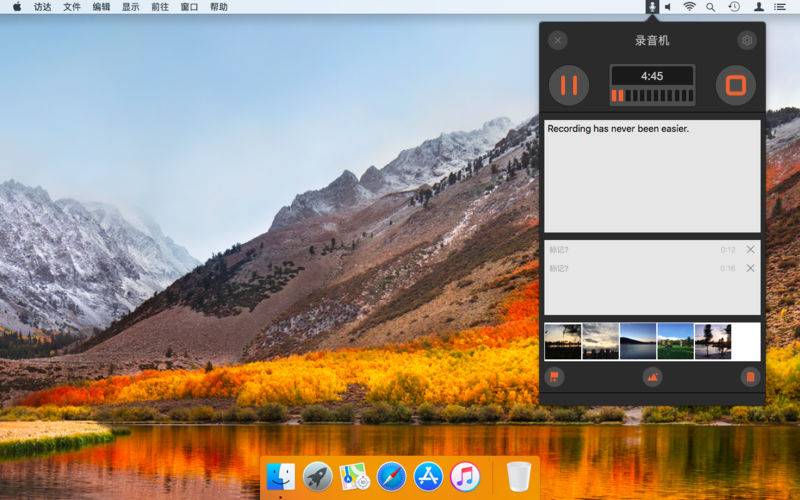Open the fourth green field thumbnail
800x500 pixels.
[676, 341]
